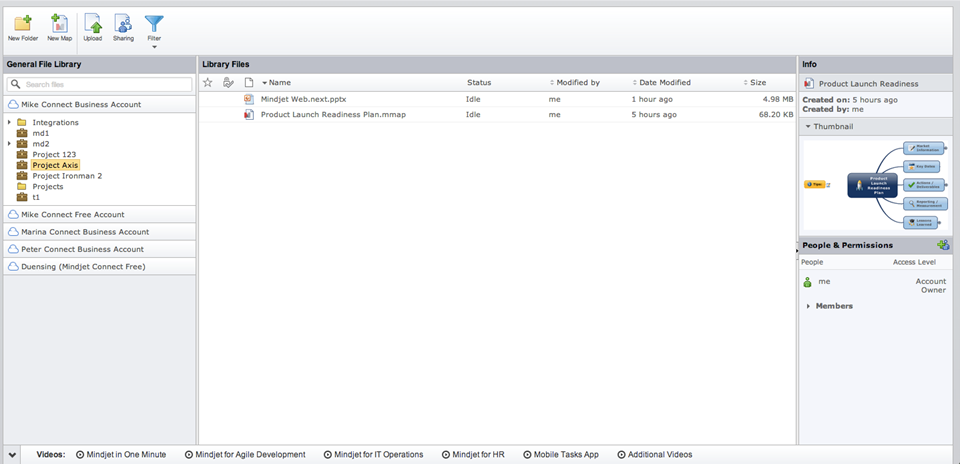Screen dimensions: 960x464
Task: Select the Project Ironman 2 folder
Action: pos(67,176)
